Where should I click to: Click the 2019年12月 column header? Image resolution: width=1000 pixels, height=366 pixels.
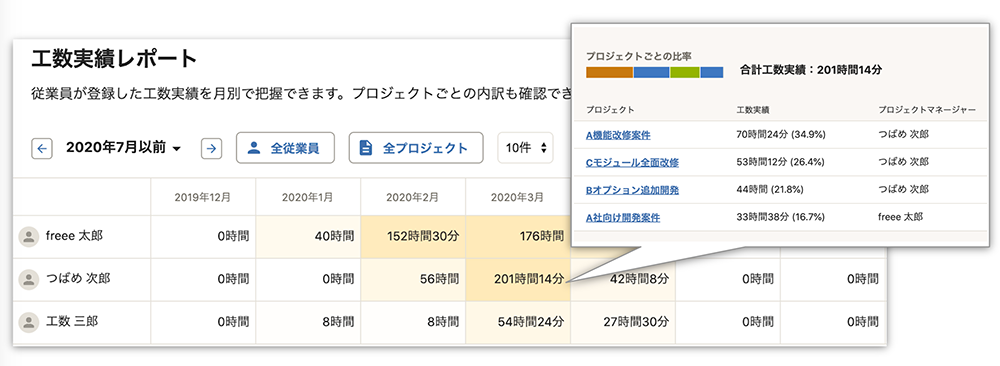[203, 197]
